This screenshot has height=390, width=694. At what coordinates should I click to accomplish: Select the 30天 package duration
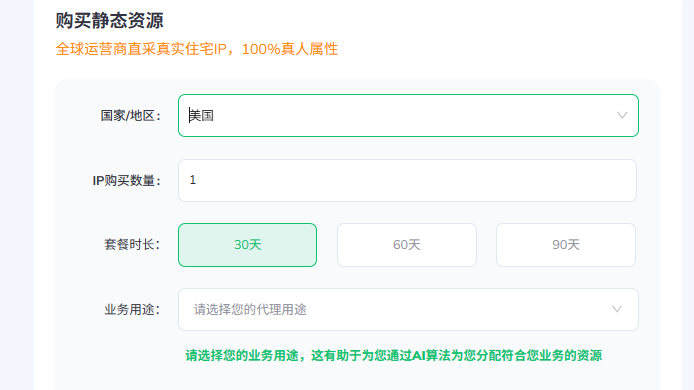[247, 245]
